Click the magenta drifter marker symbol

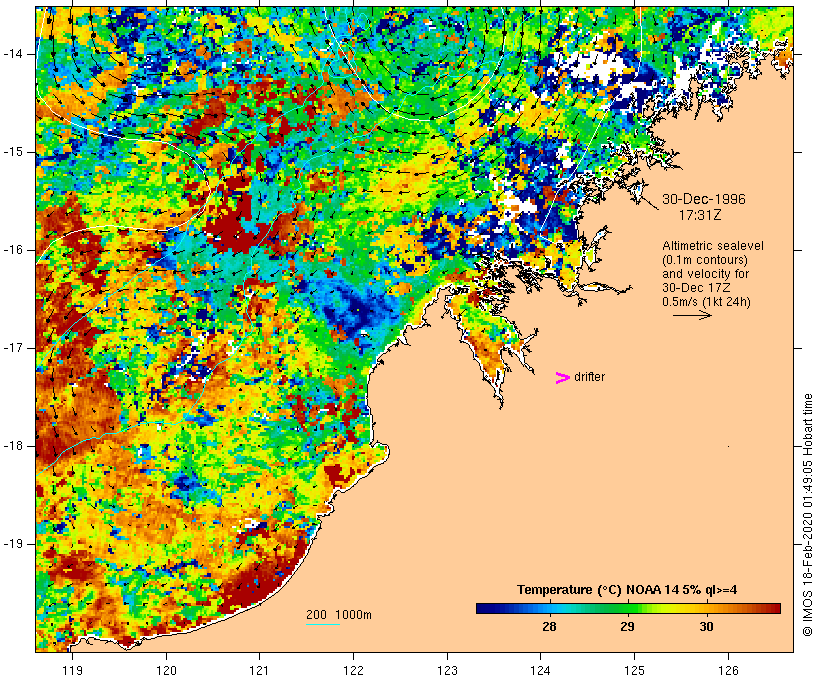(563, 378)
